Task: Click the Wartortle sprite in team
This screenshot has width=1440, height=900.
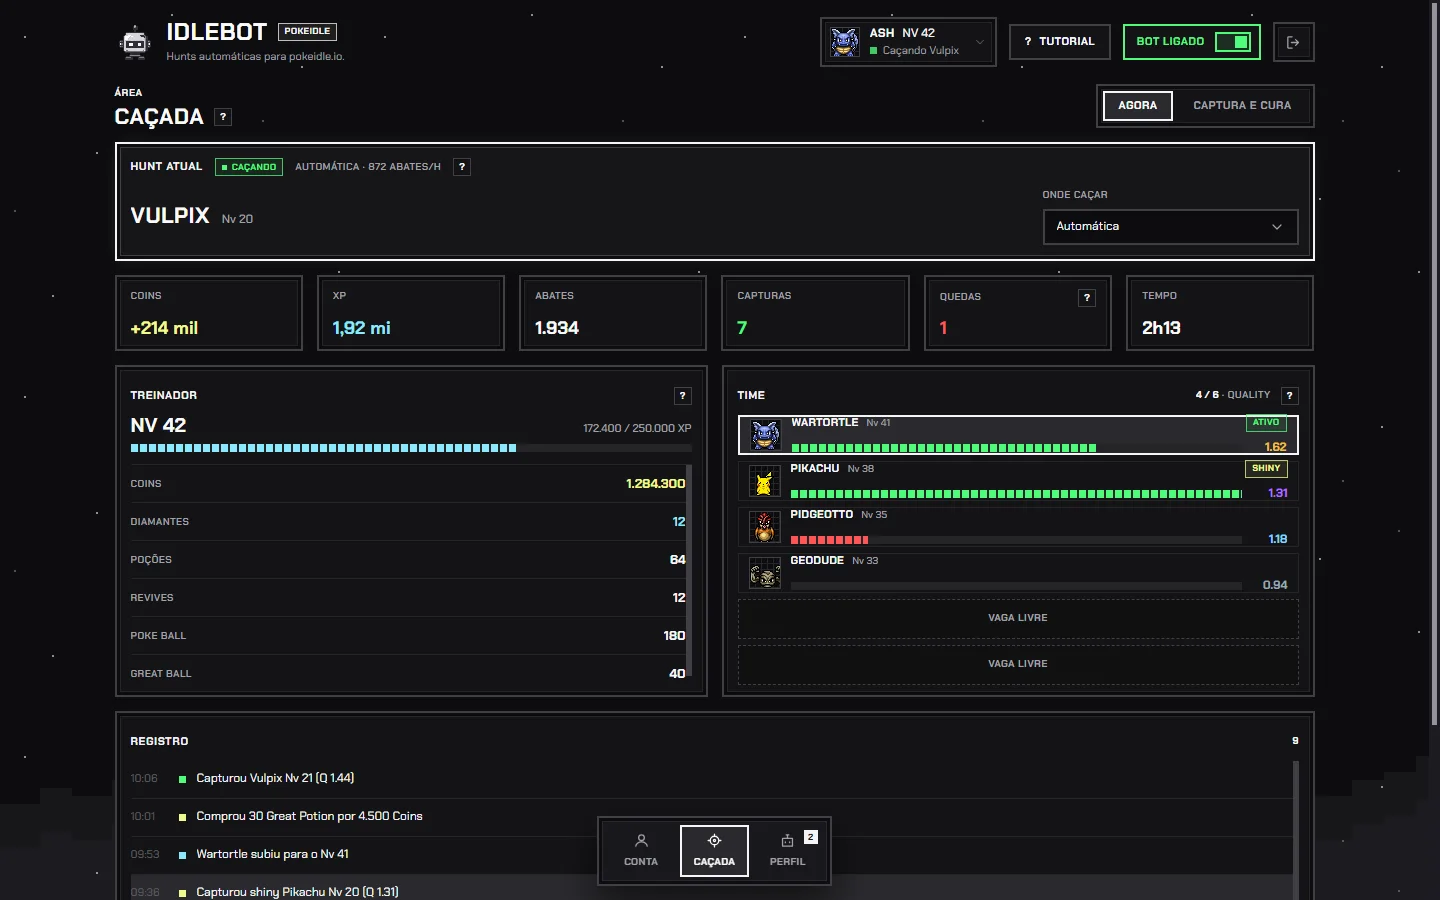Action: coord(765,435)
